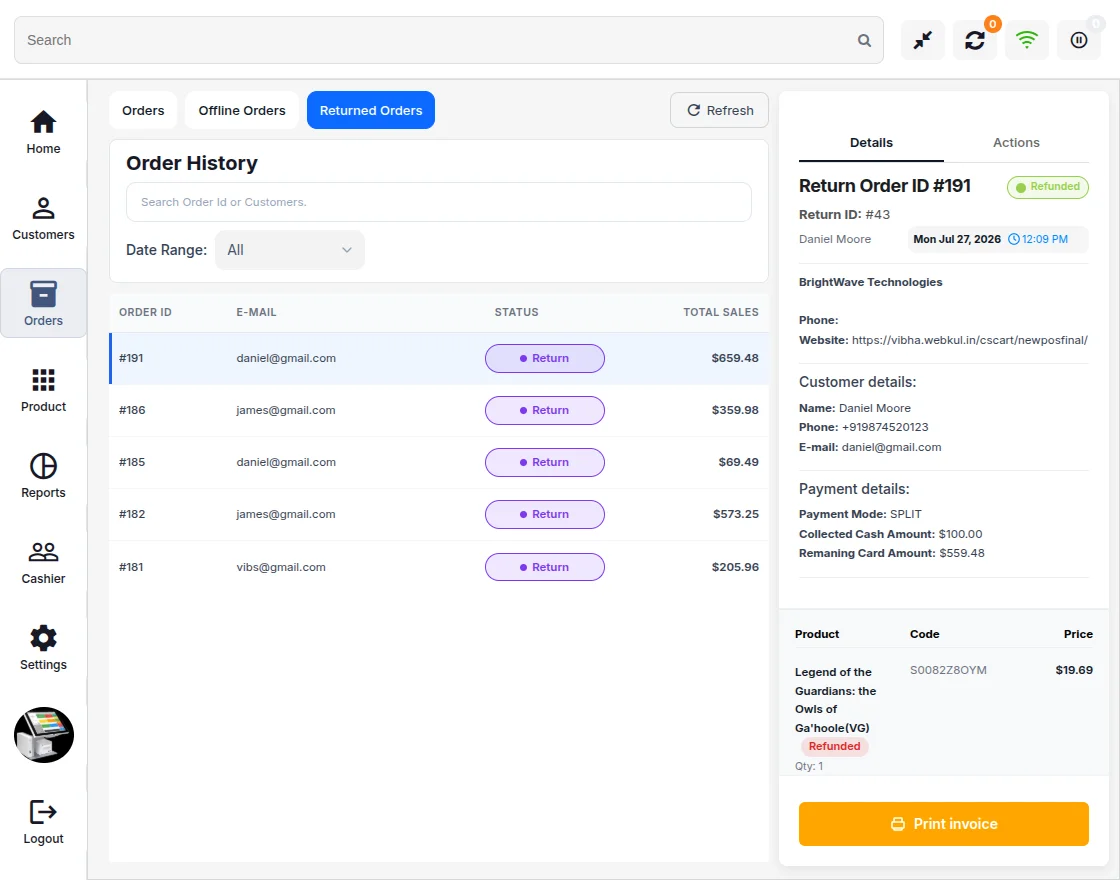The image size is (1120, 880).
Task: Click Collected Cash Amount $100.00
Action: (x=891, y=534)
